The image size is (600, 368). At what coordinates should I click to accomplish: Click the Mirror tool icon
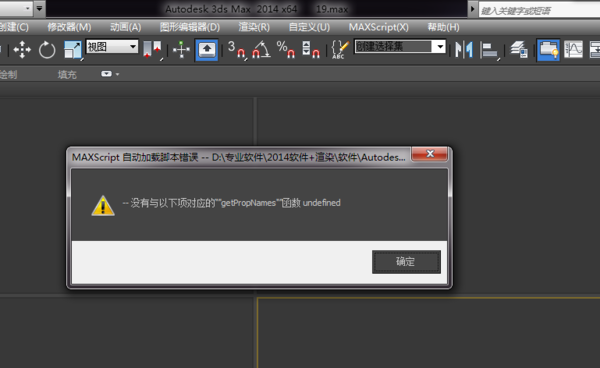[463, 50]
